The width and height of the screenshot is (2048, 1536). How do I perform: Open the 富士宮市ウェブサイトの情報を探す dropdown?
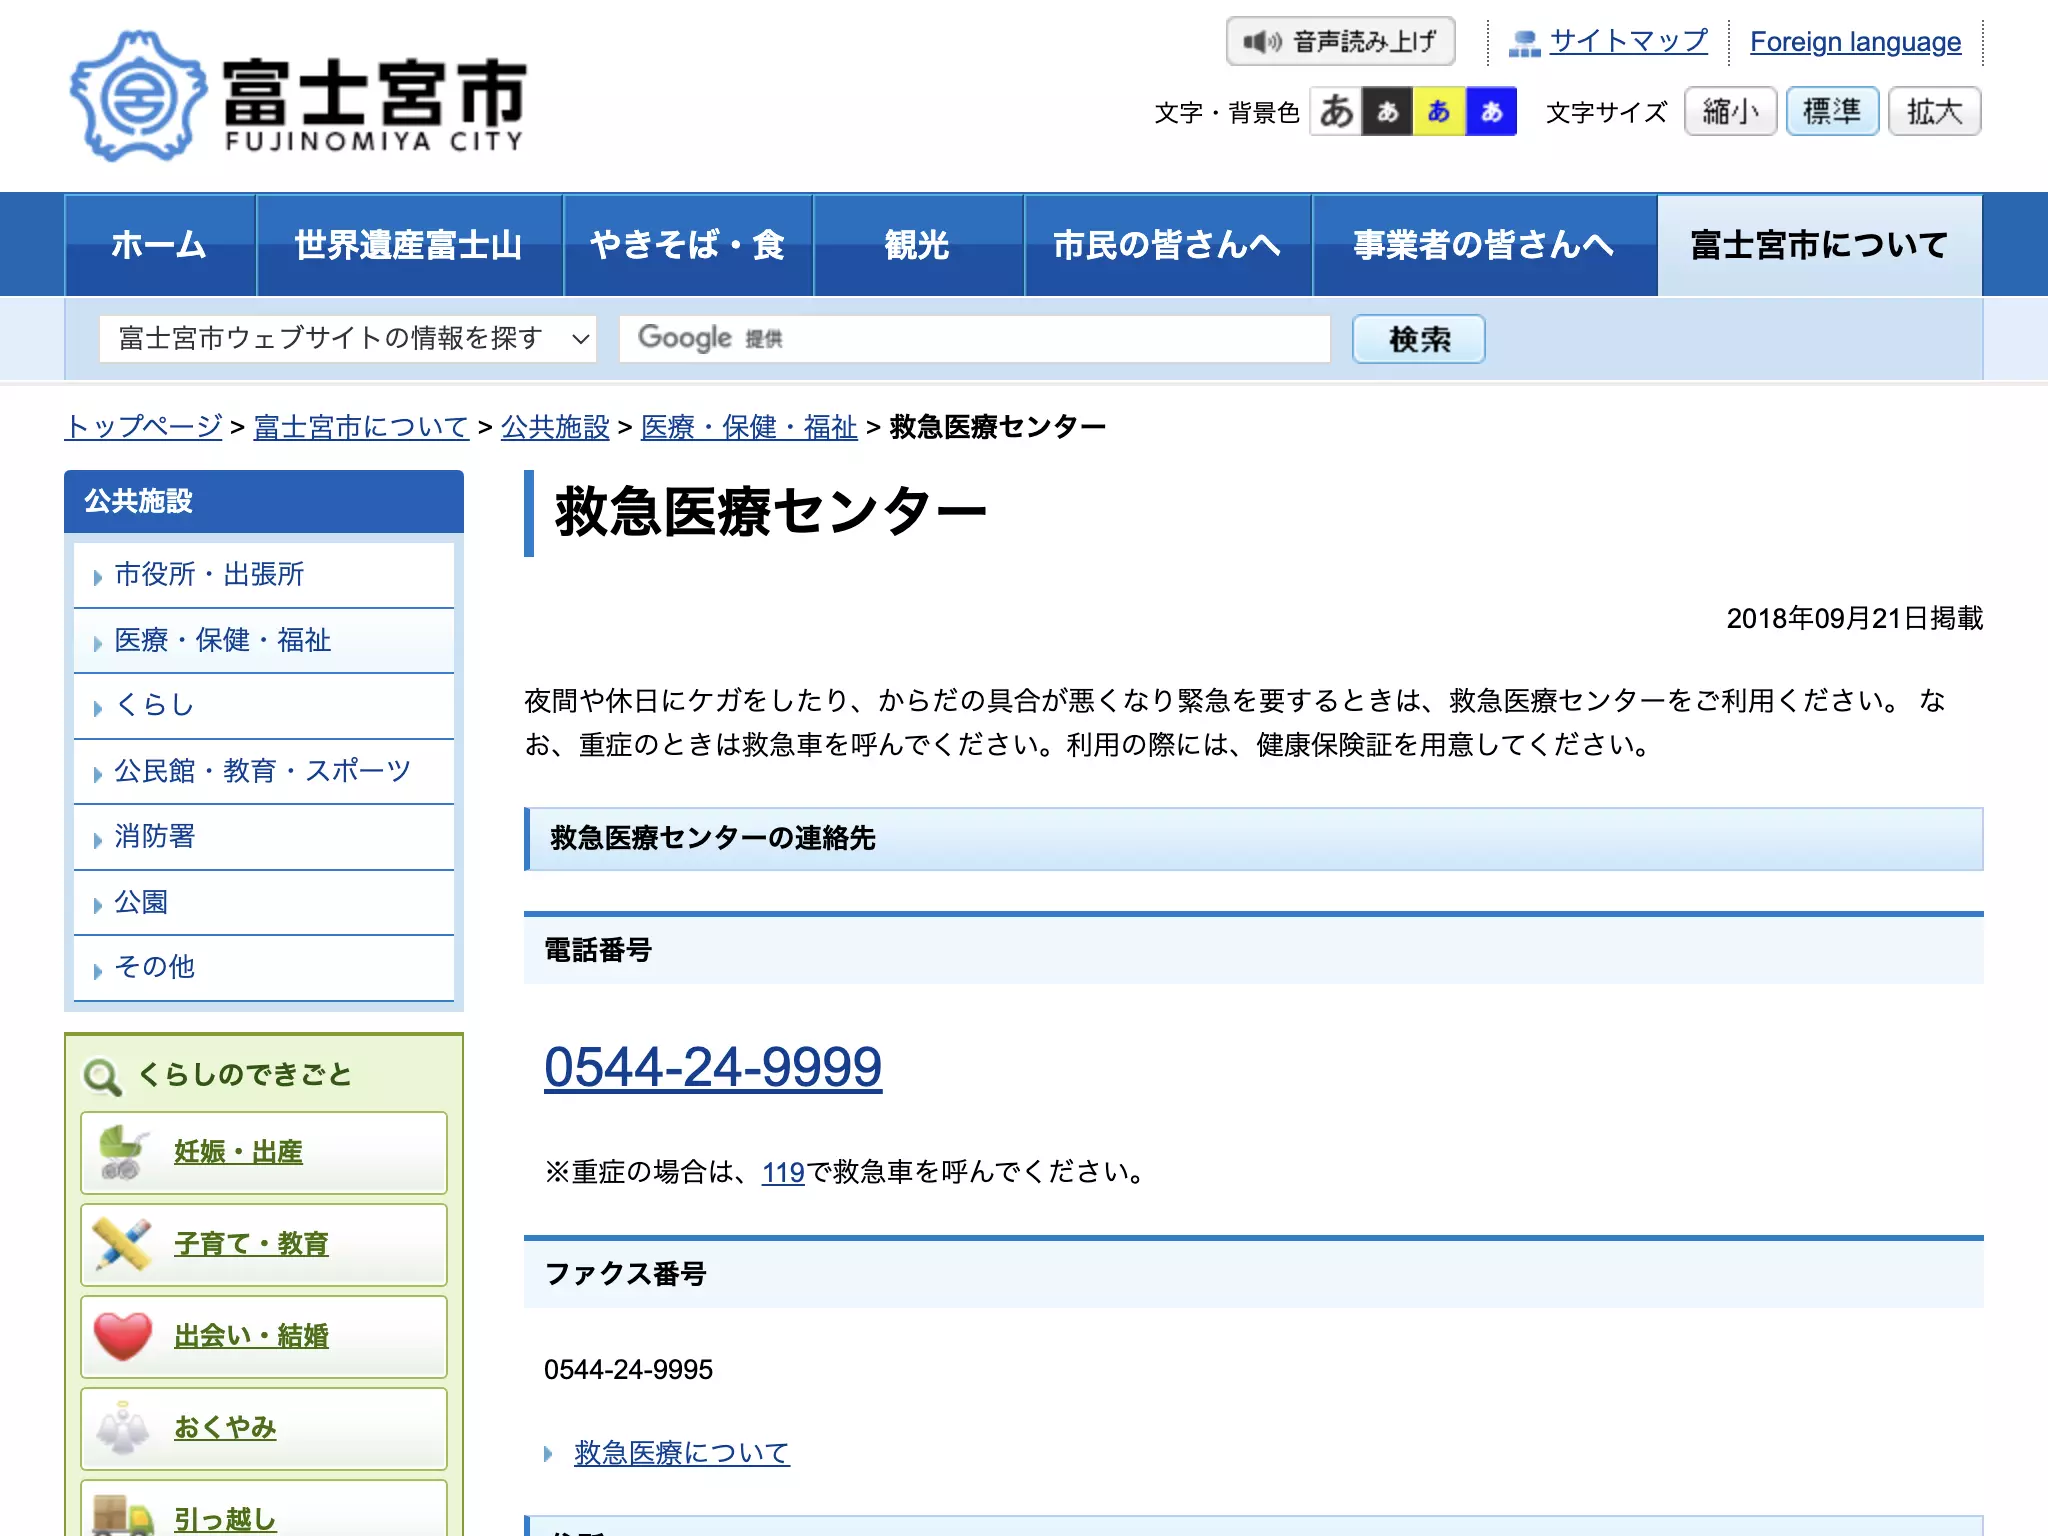348,339
